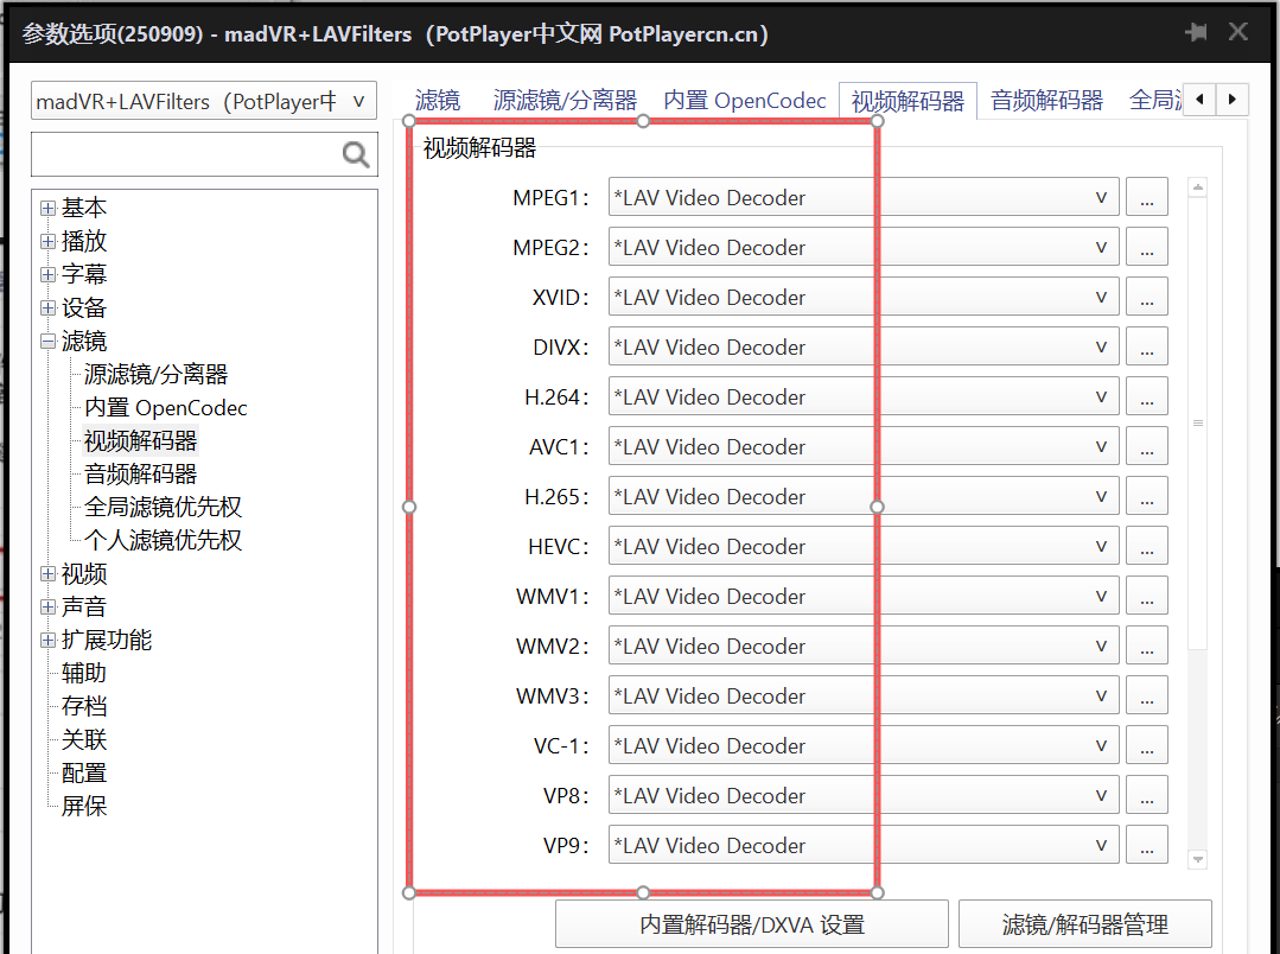Open the MPEG1 decoder settings ellipsis button
This screenshot has height=954, width=1280.
(1147, 197)
